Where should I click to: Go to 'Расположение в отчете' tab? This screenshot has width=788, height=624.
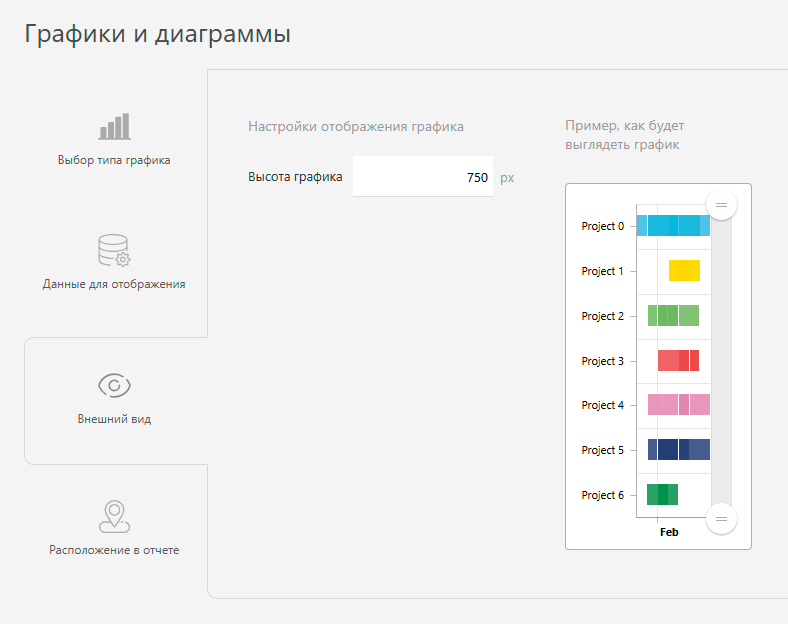pyautogui.click(x=114, y=529)
